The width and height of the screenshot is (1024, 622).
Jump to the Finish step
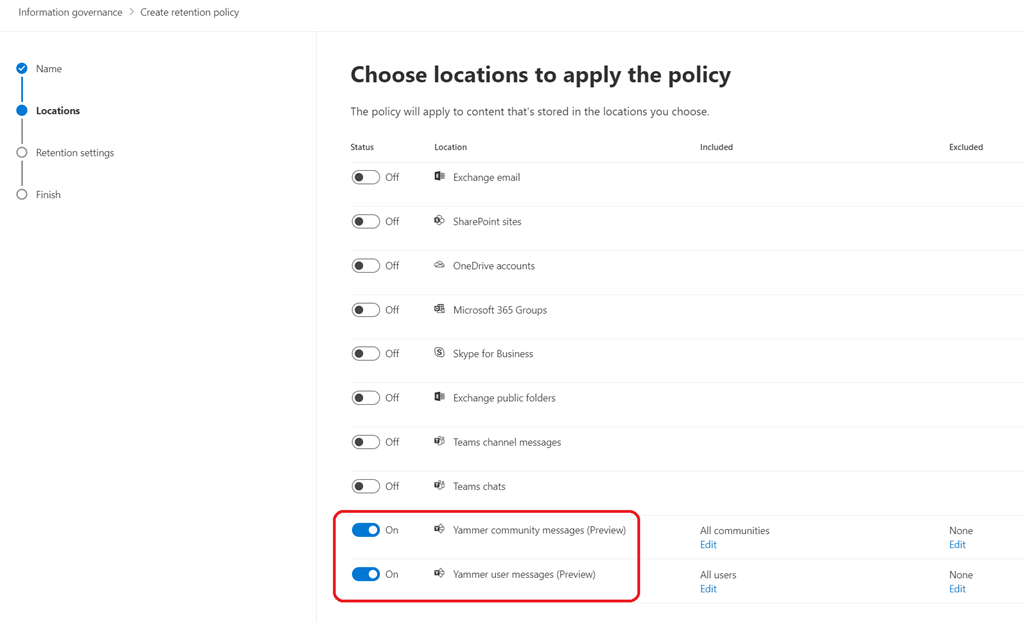(48, 195)
